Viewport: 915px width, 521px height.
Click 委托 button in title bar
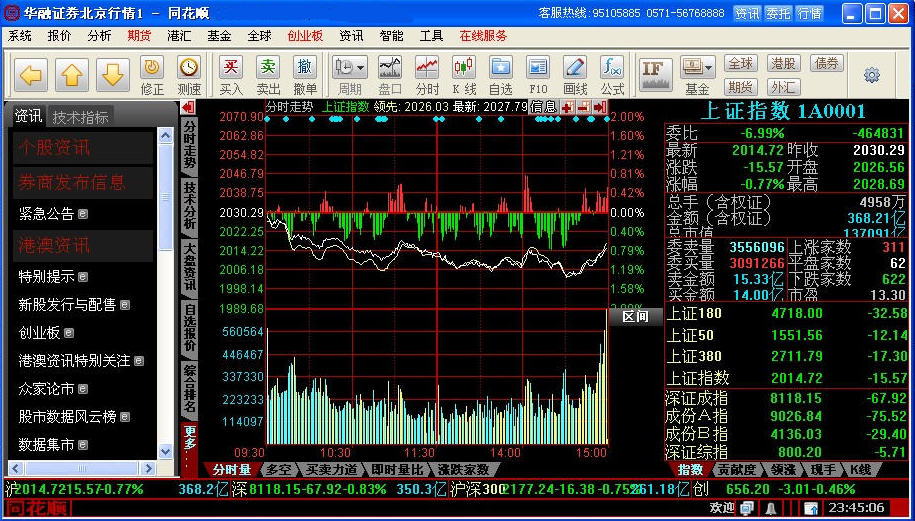click(x=778, y=13)
